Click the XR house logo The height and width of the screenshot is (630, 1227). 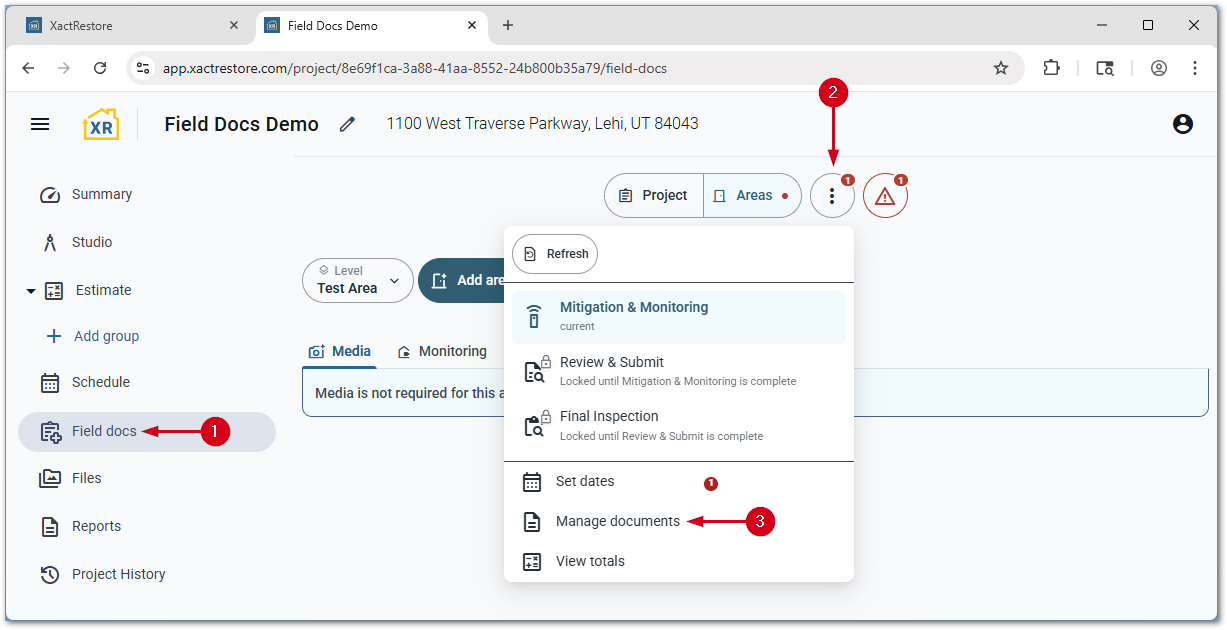point(101,124)
